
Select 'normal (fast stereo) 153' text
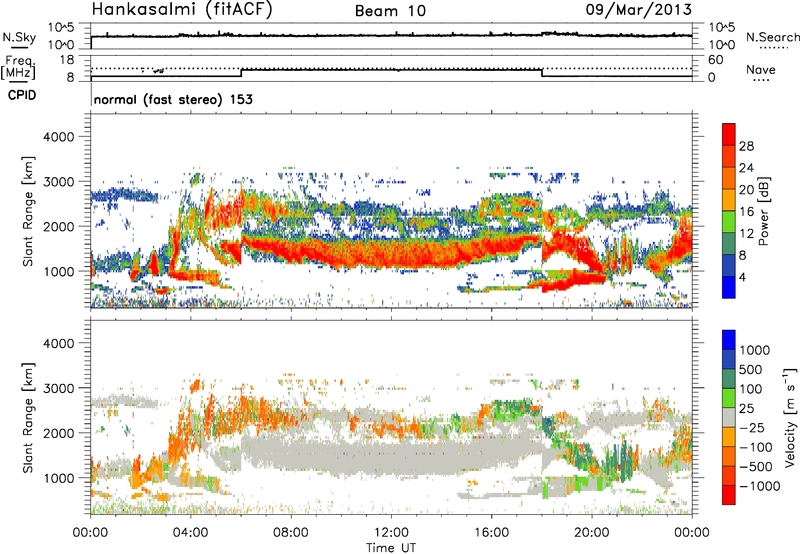click(x=173, y=99)
